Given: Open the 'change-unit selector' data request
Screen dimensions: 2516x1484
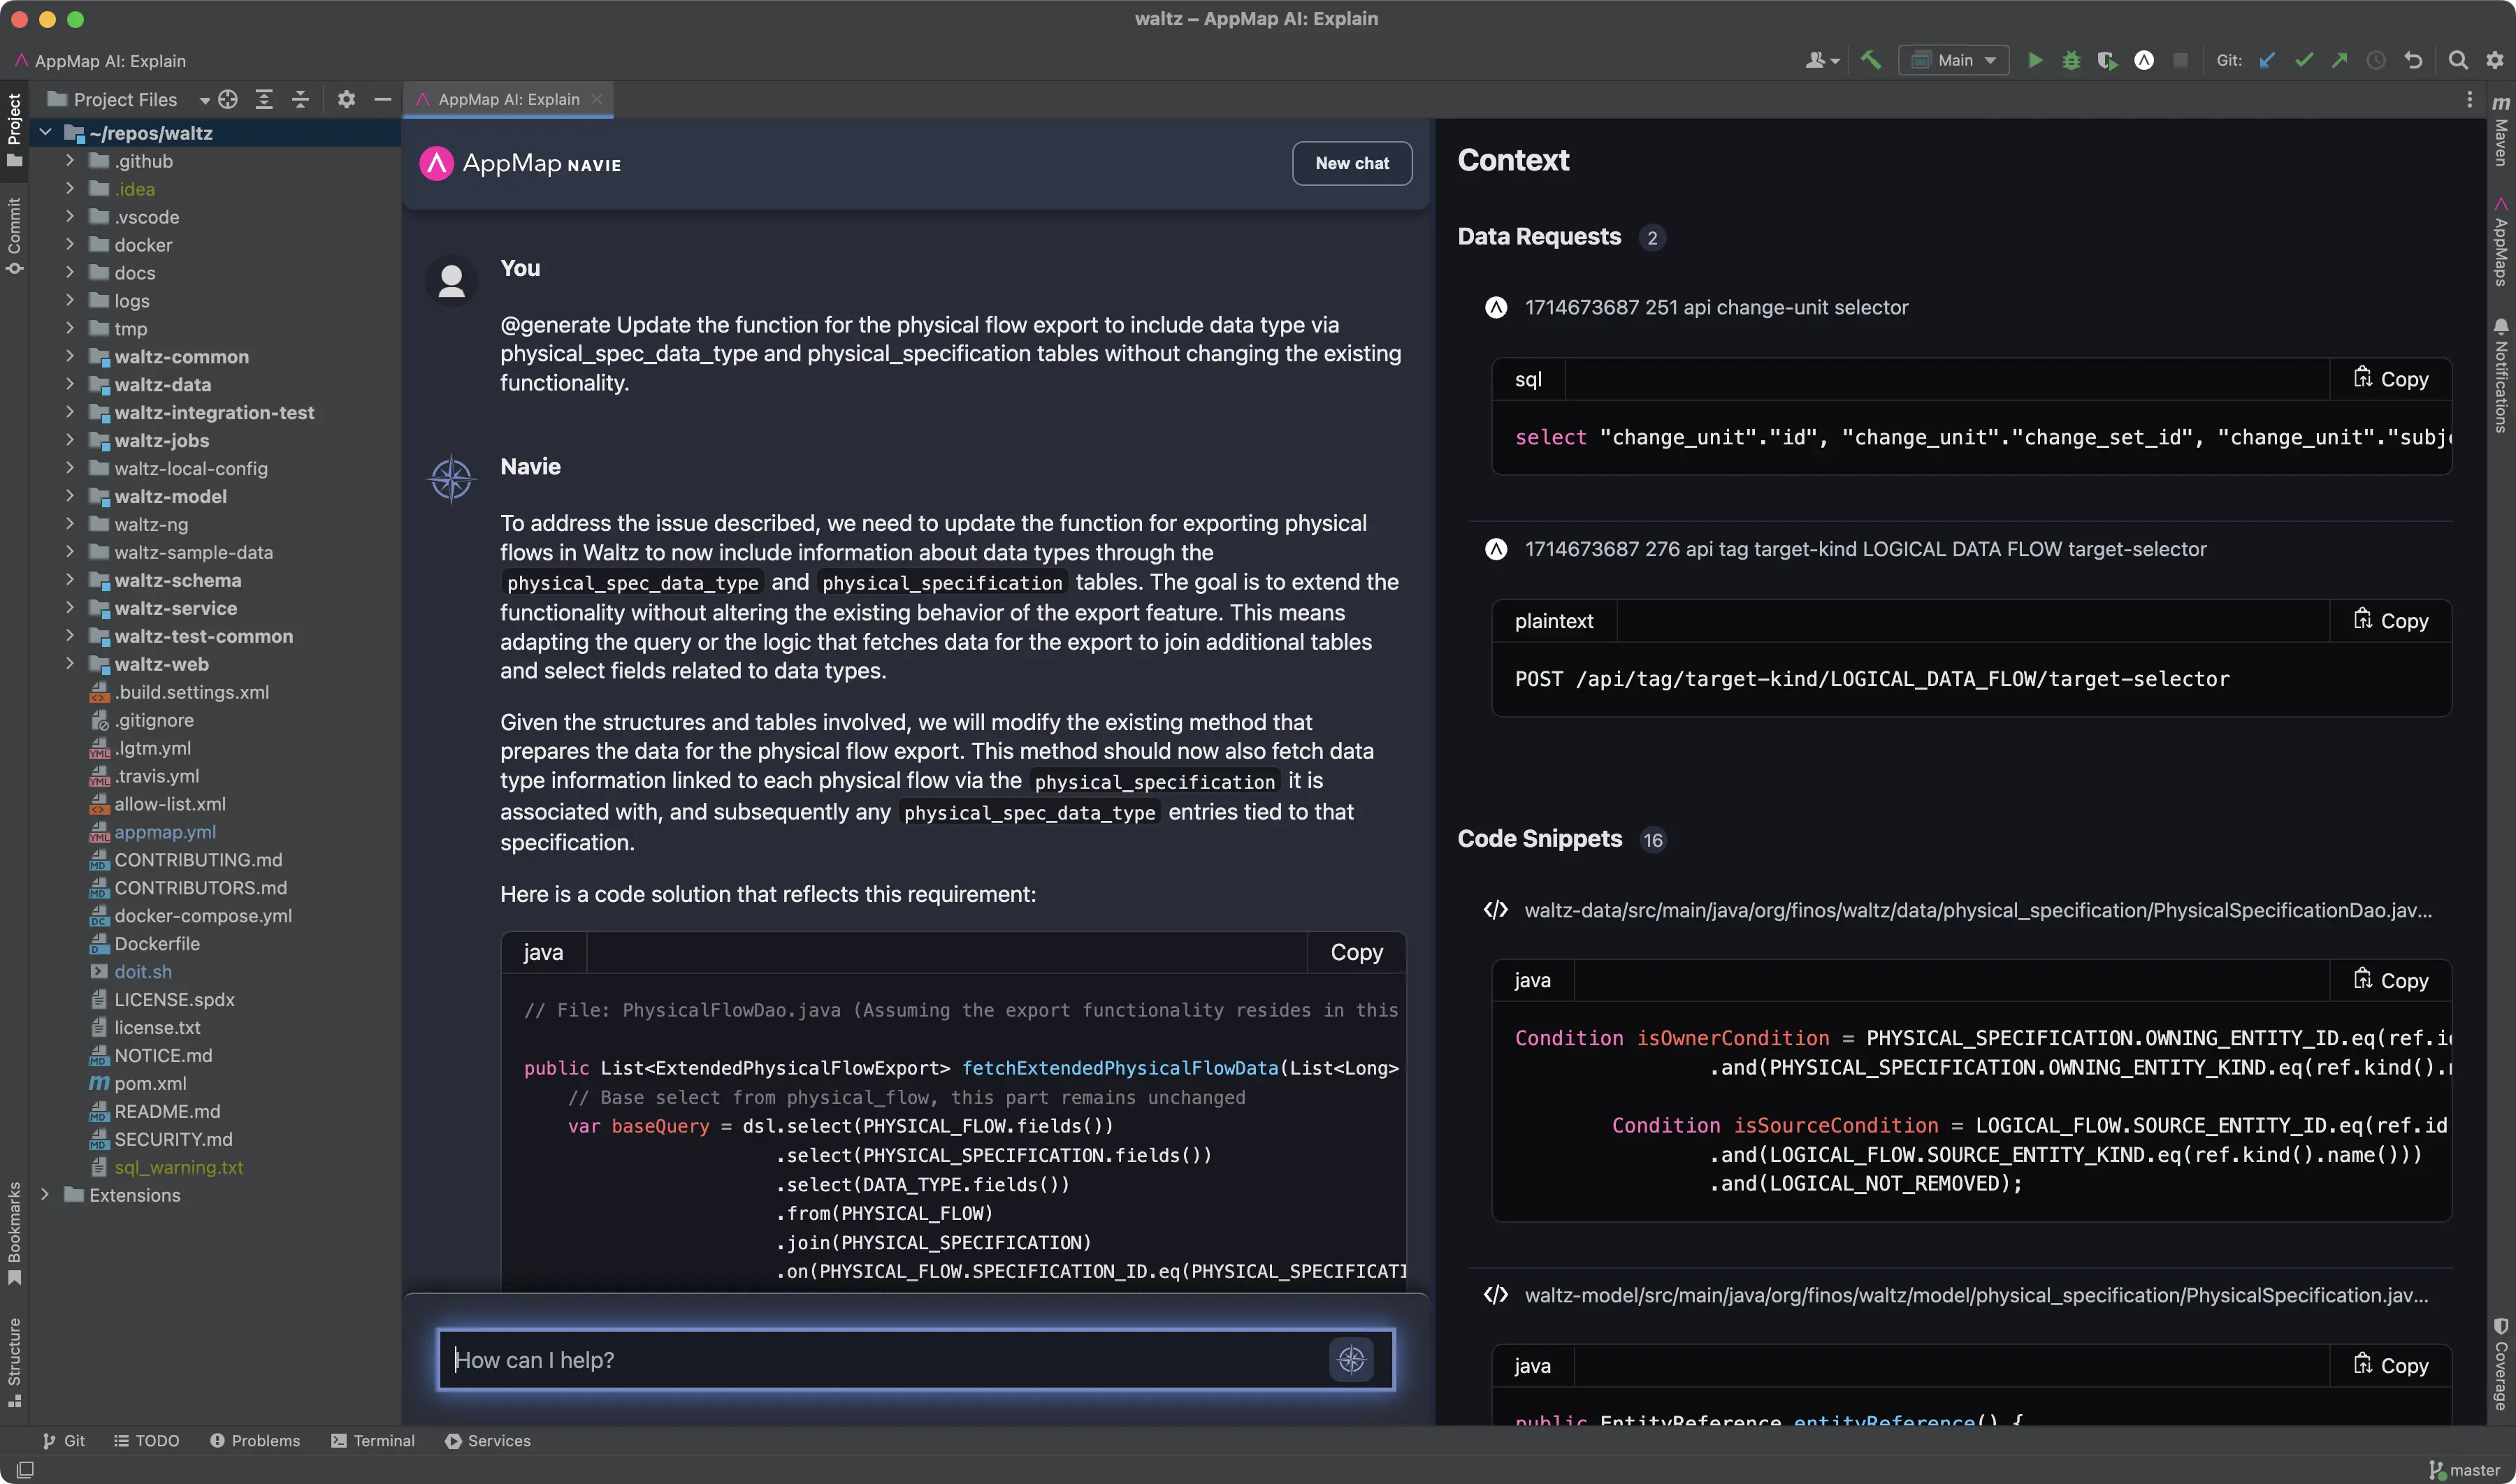Looking at the screenshot, I should point(1716,308).
